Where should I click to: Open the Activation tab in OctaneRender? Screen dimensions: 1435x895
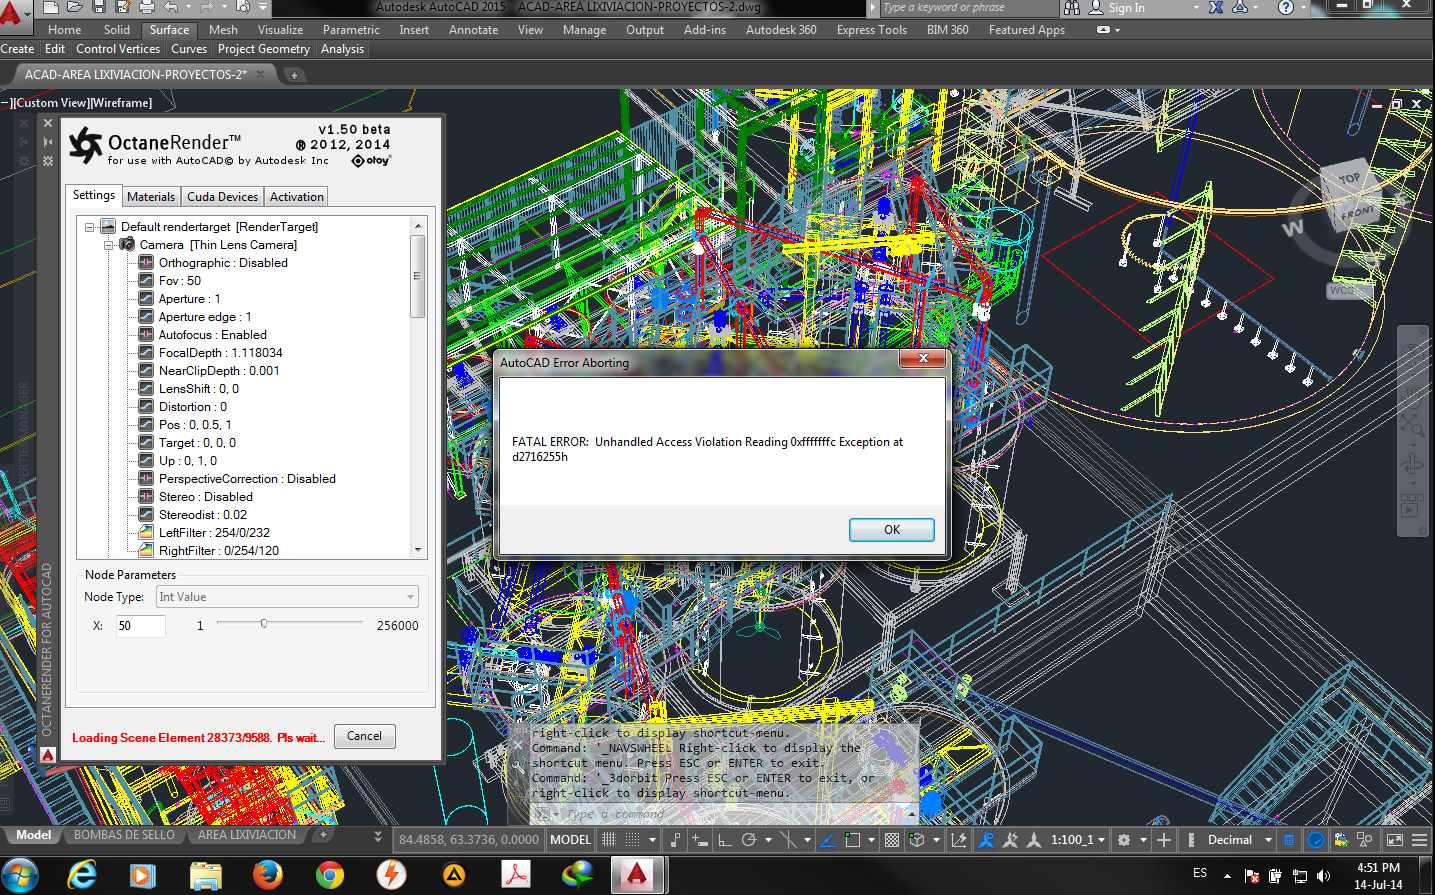pyautogui.click(x=297, y=197)
